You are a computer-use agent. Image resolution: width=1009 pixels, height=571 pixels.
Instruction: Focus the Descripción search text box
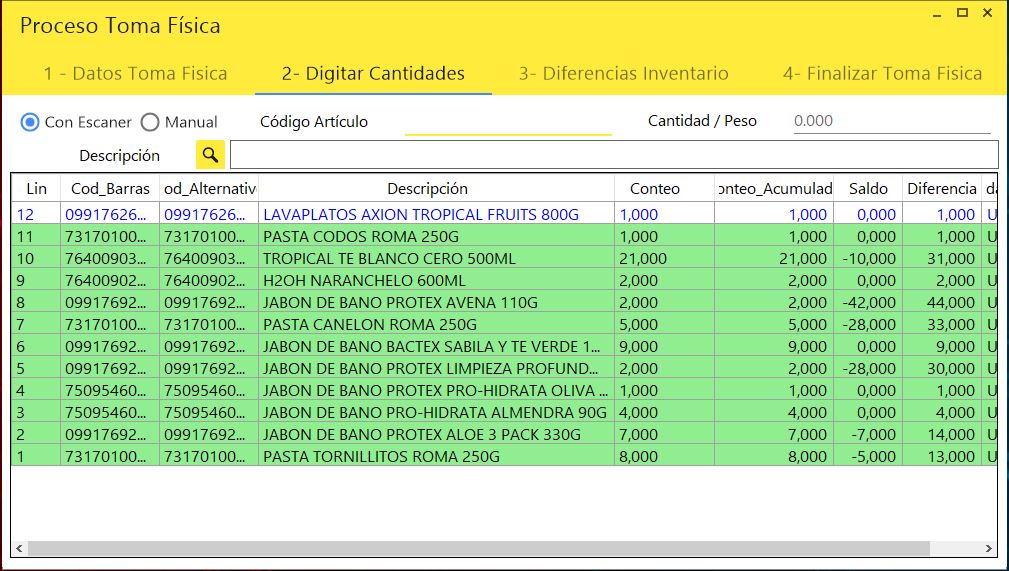pos(613,155)
